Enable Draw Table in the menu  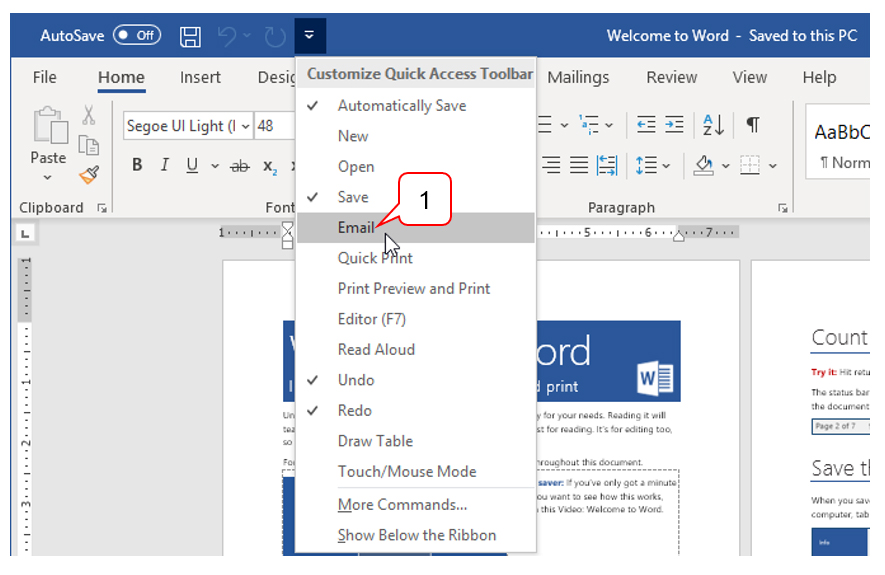415,441
